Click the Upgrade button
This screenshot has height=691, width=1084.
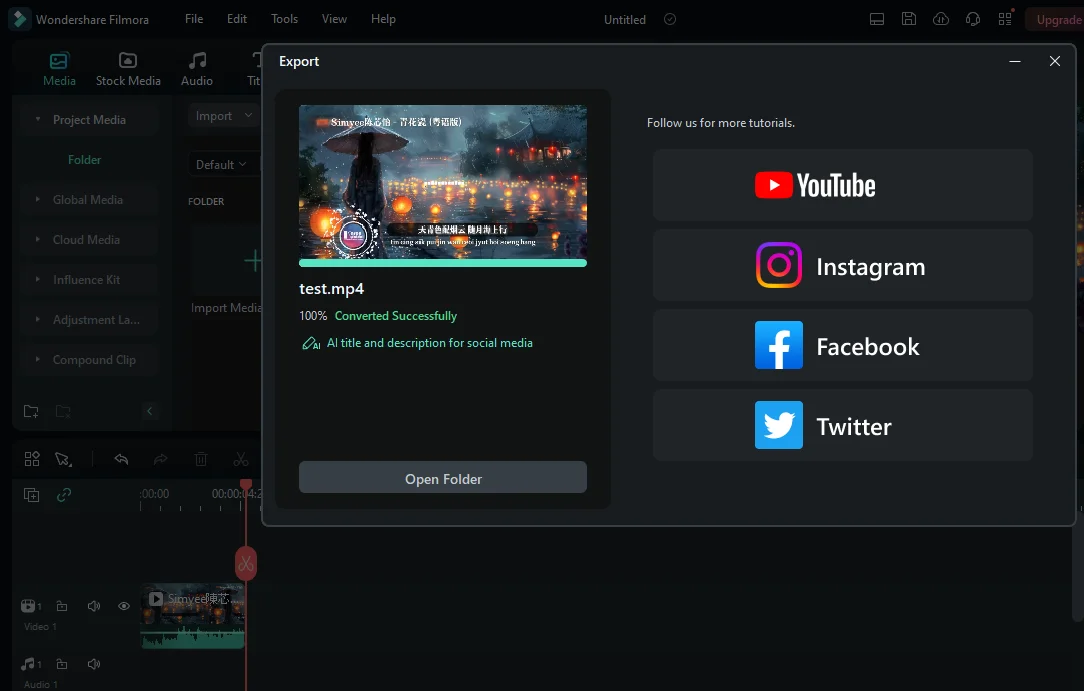coord(1054,19)
